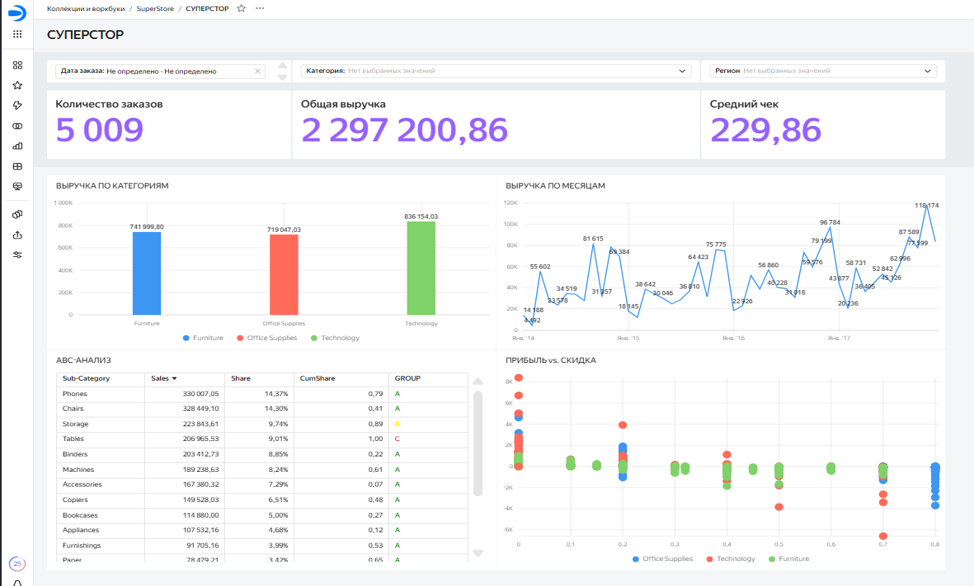Image resolution: width=974 pixels, height=586 pixels.
Task: Click the Binders row share 8,85%
Action: (x=278, y=454)
